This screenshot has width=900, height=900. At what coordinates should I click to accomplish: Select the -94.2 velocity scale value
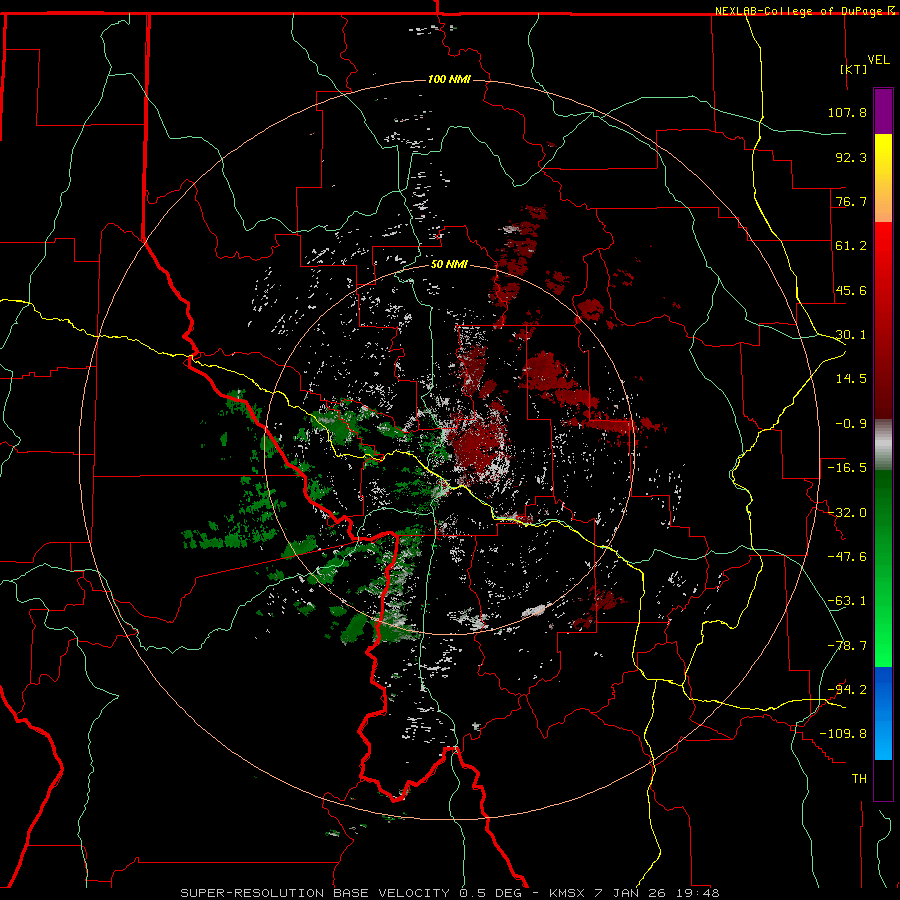point(847,689)
